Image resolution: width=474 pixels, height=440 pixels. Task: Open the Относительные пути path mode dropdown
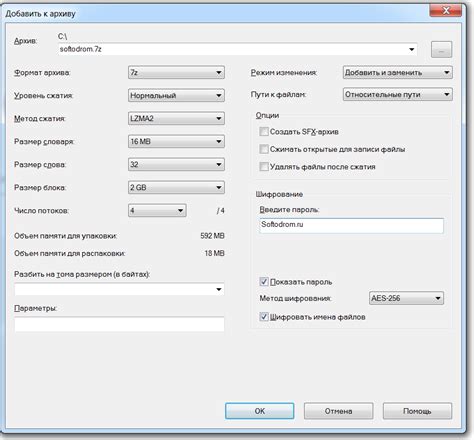click(398, 94)
